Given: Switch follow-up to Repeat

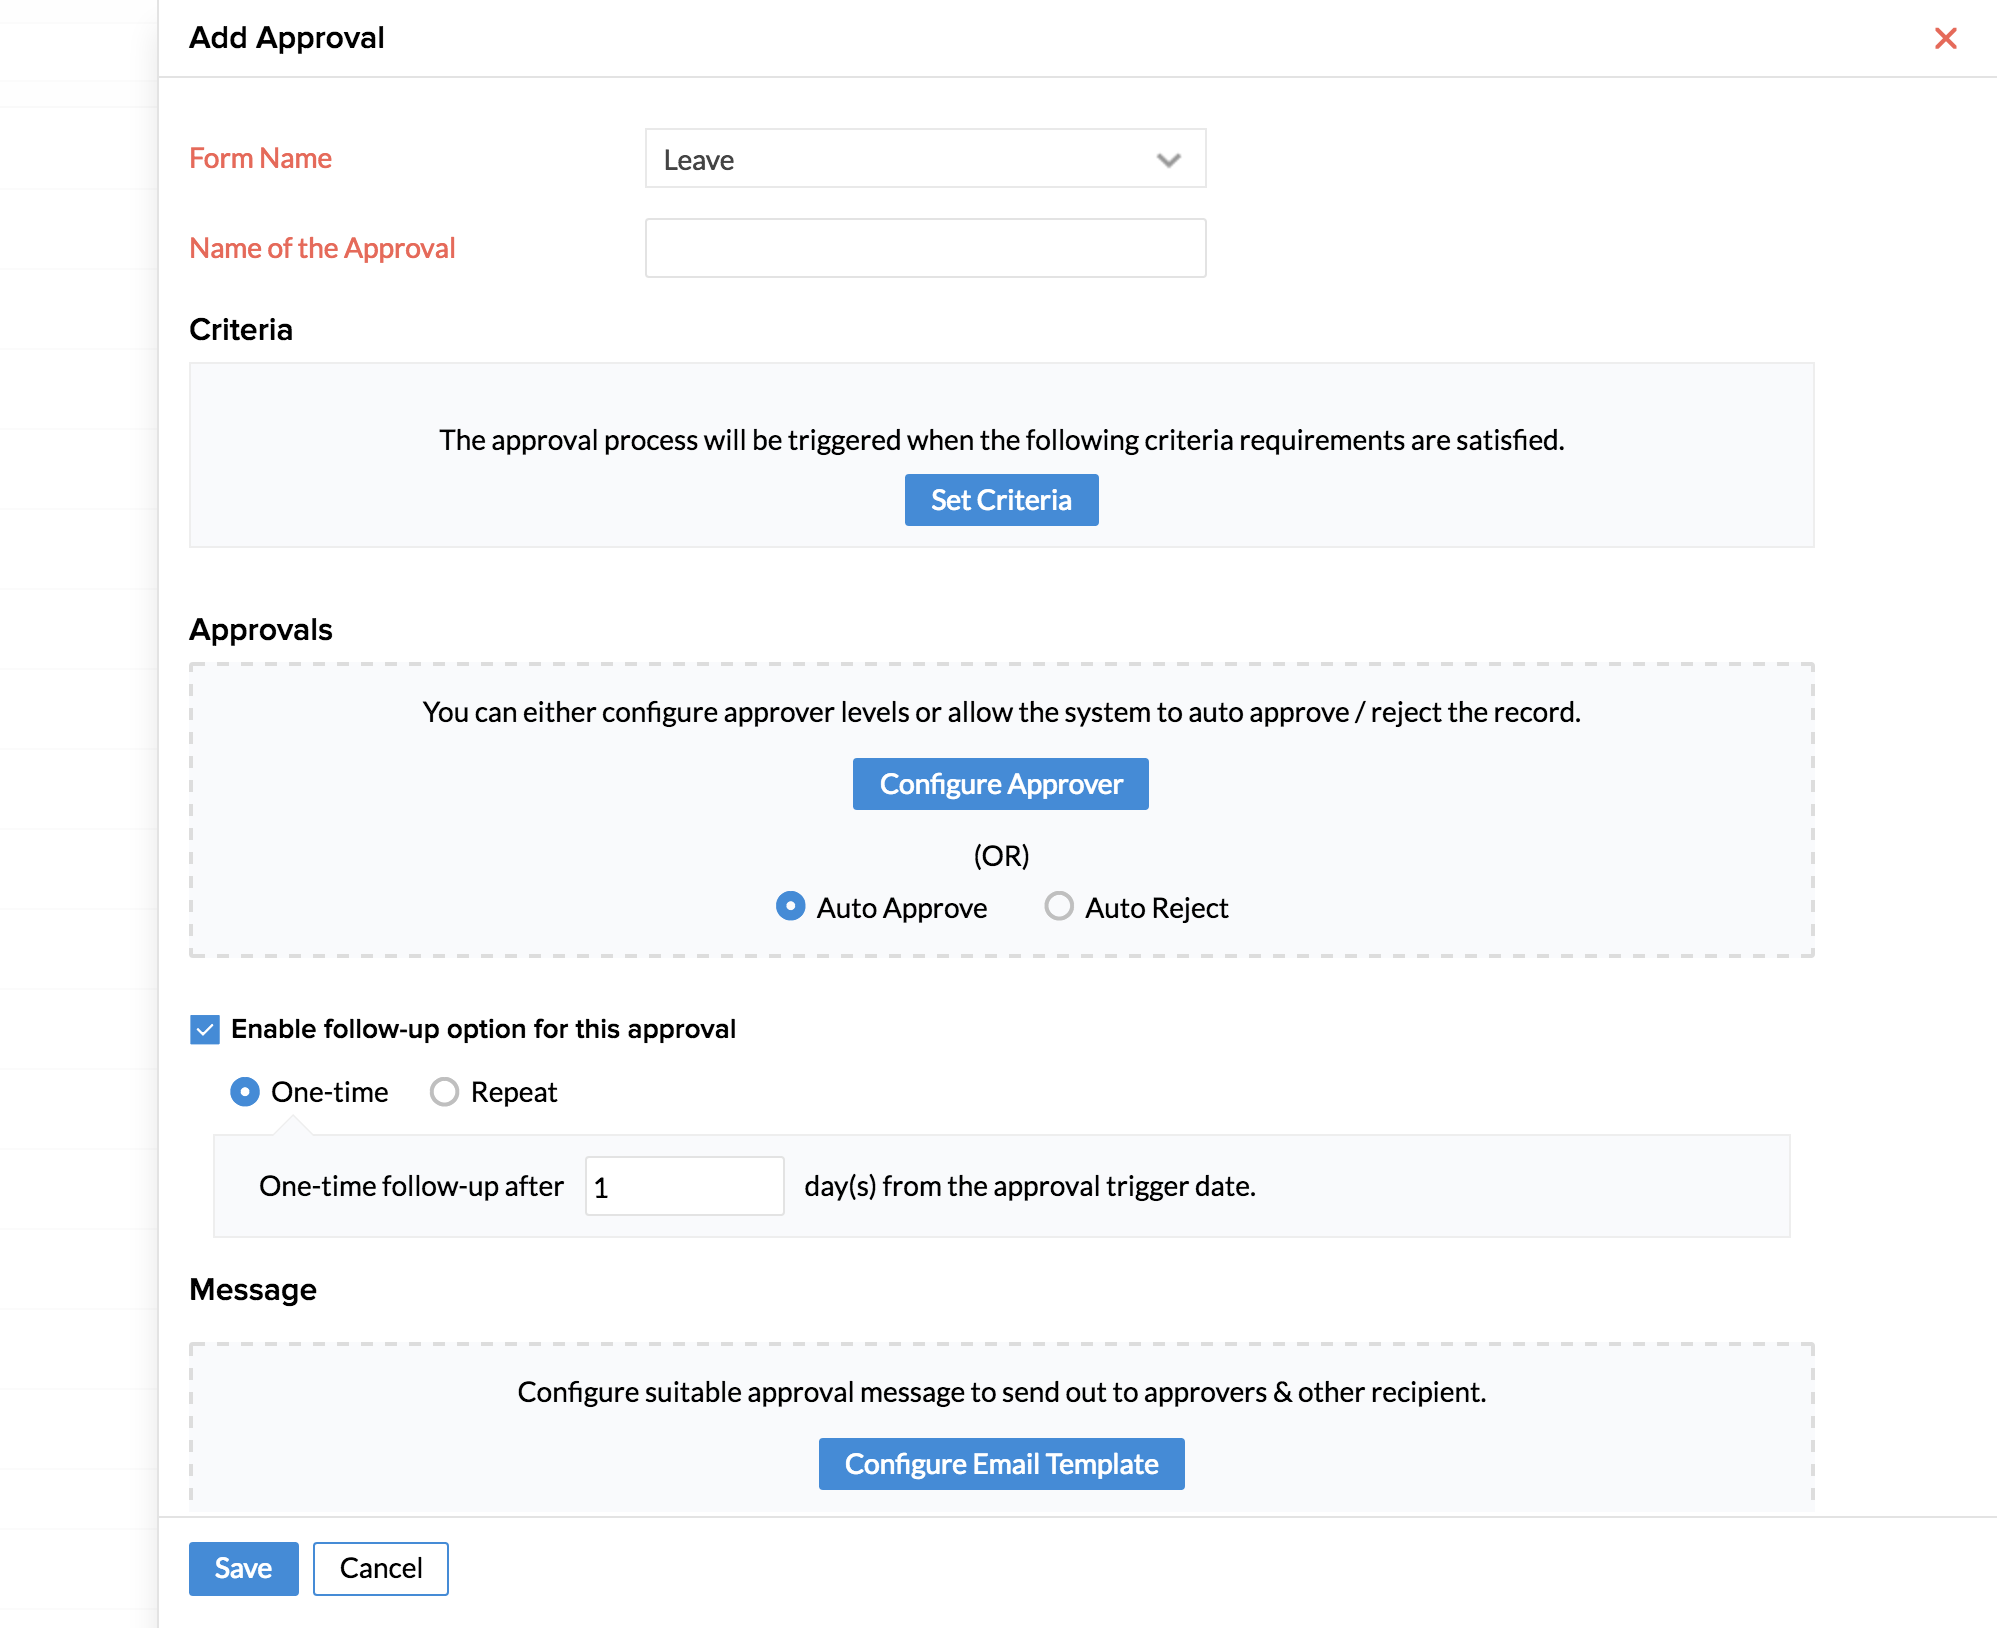Looking at the screenshot, I should point(444,1092).
